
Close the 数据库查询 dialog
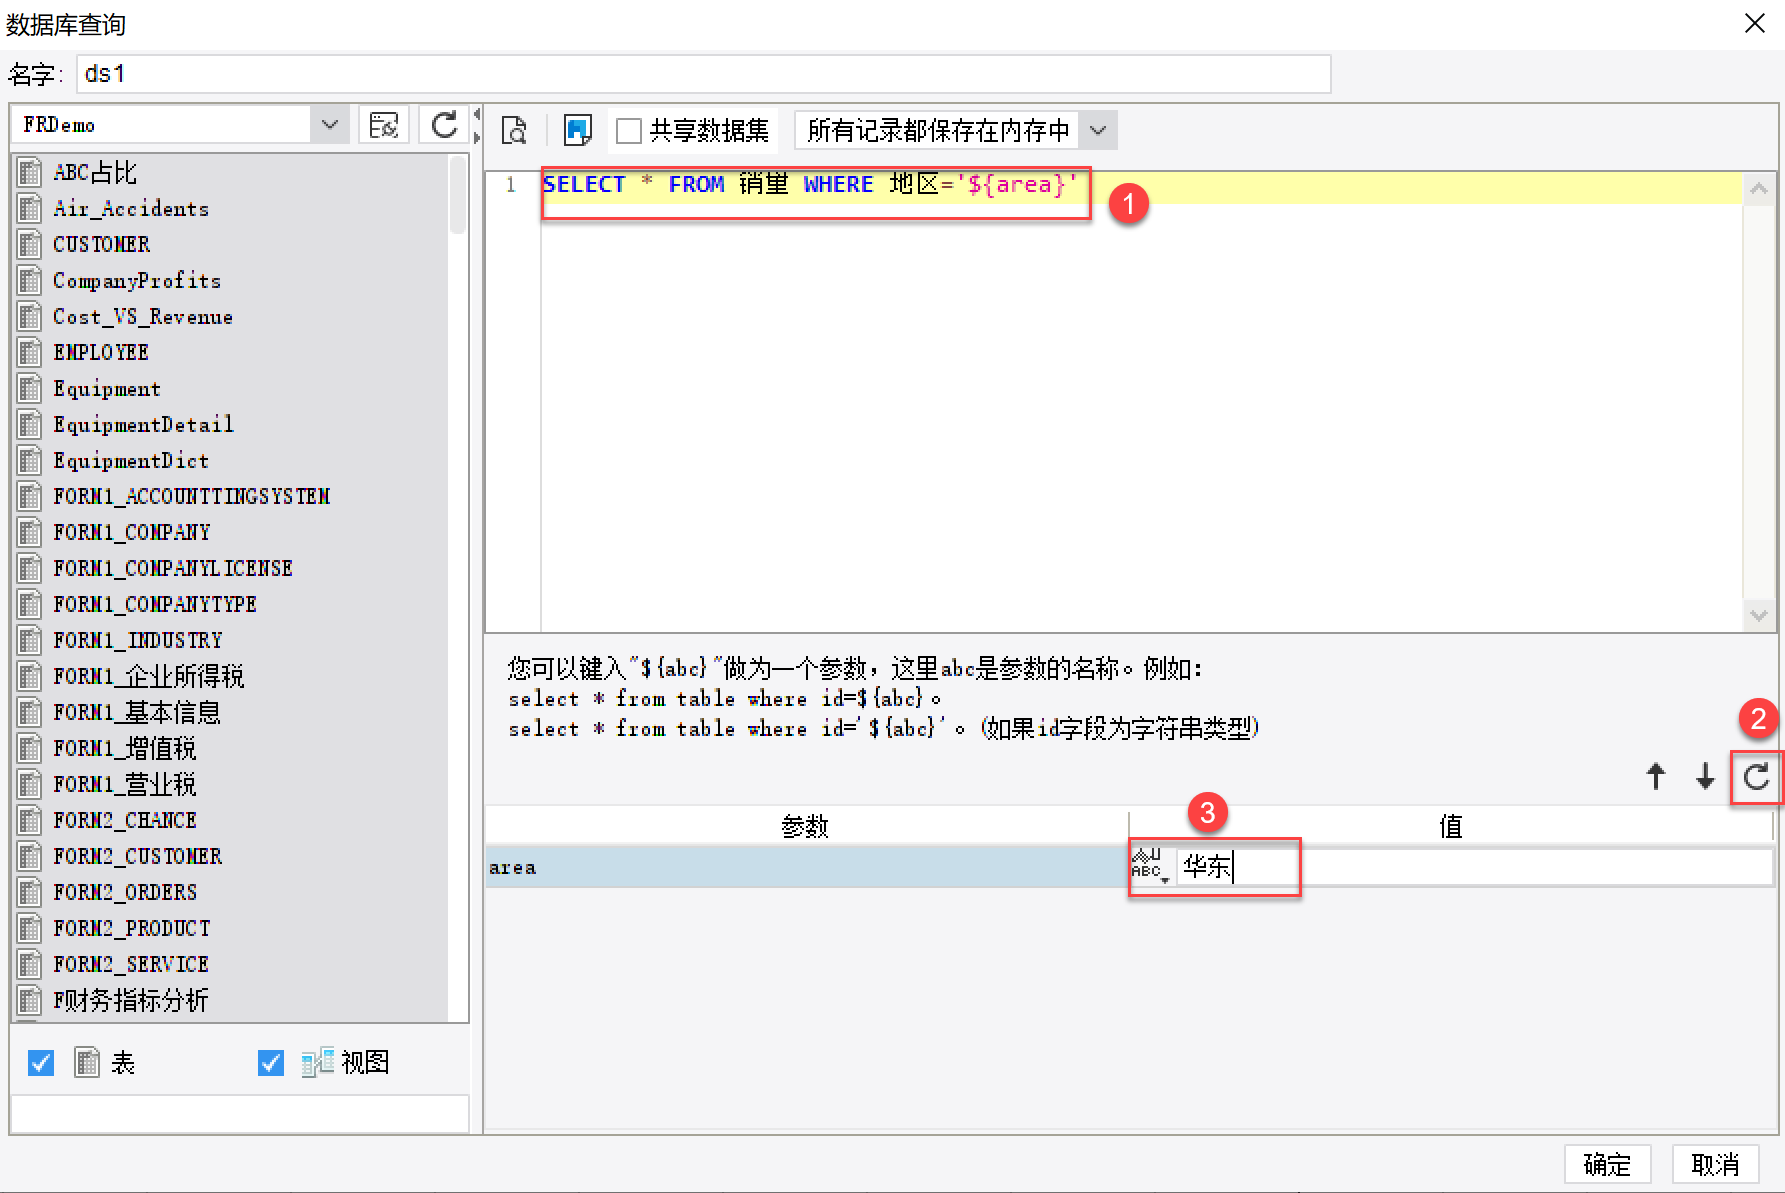click(x=1754, y=23)
